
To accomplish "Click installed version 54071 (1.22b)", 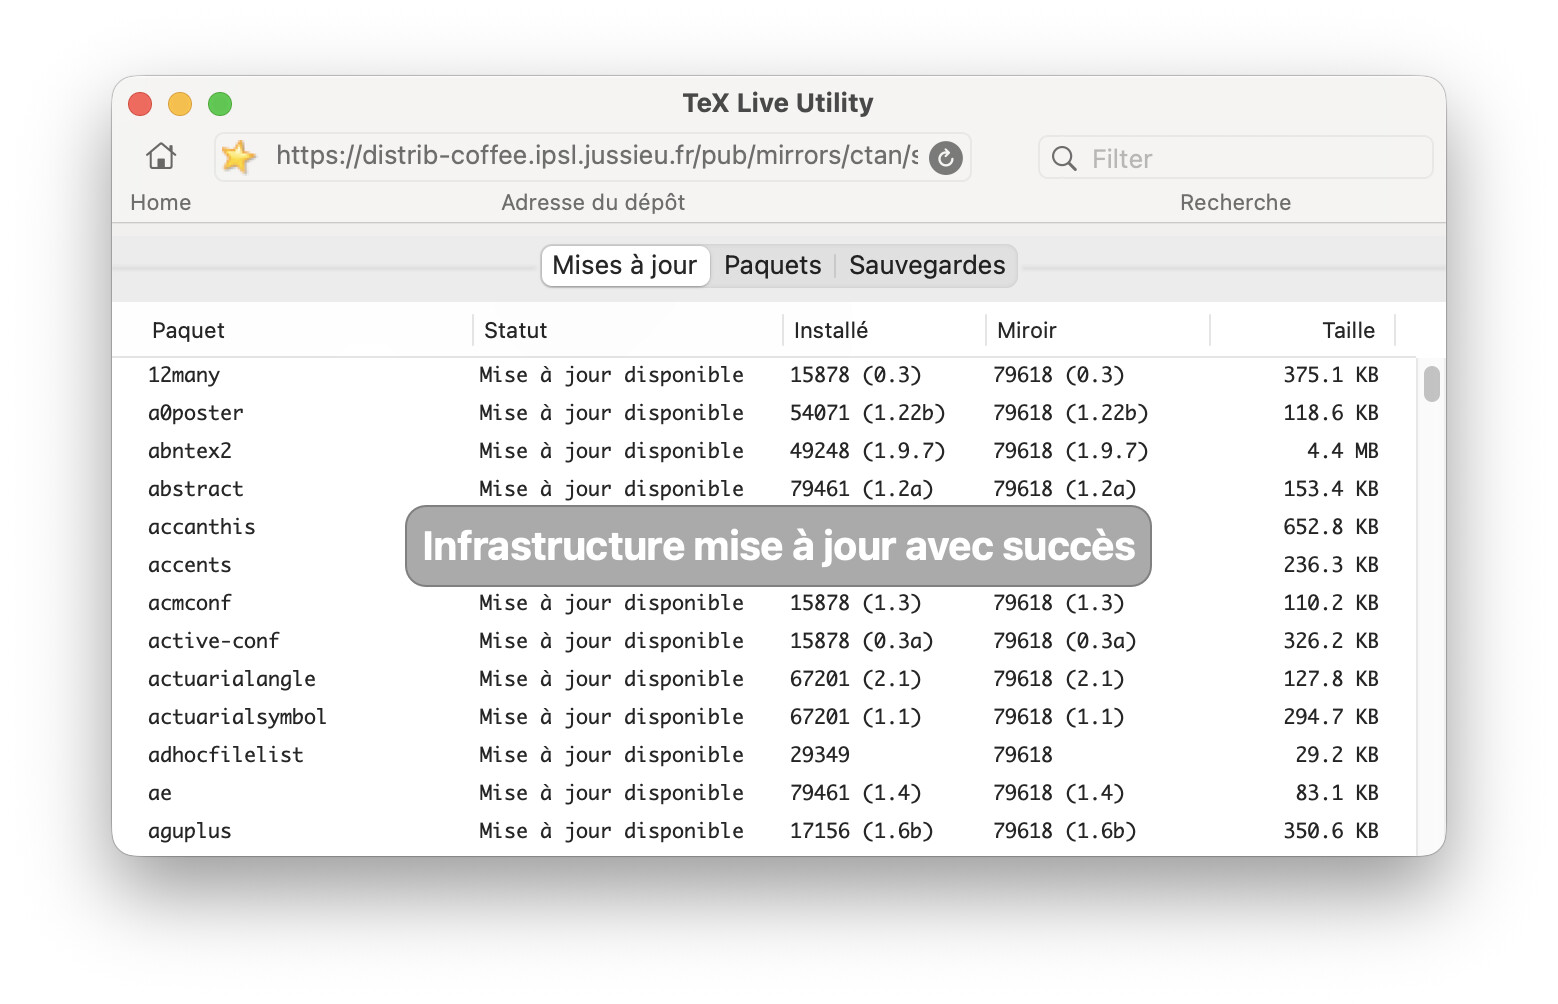I will [x=867, y=413].
